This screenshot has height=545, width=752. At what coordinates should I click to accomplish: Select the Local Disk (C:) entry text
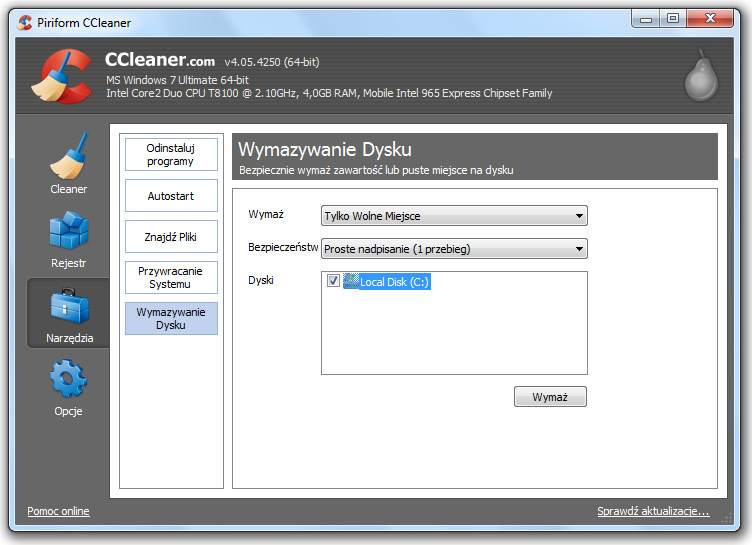(x=394, y=282)
